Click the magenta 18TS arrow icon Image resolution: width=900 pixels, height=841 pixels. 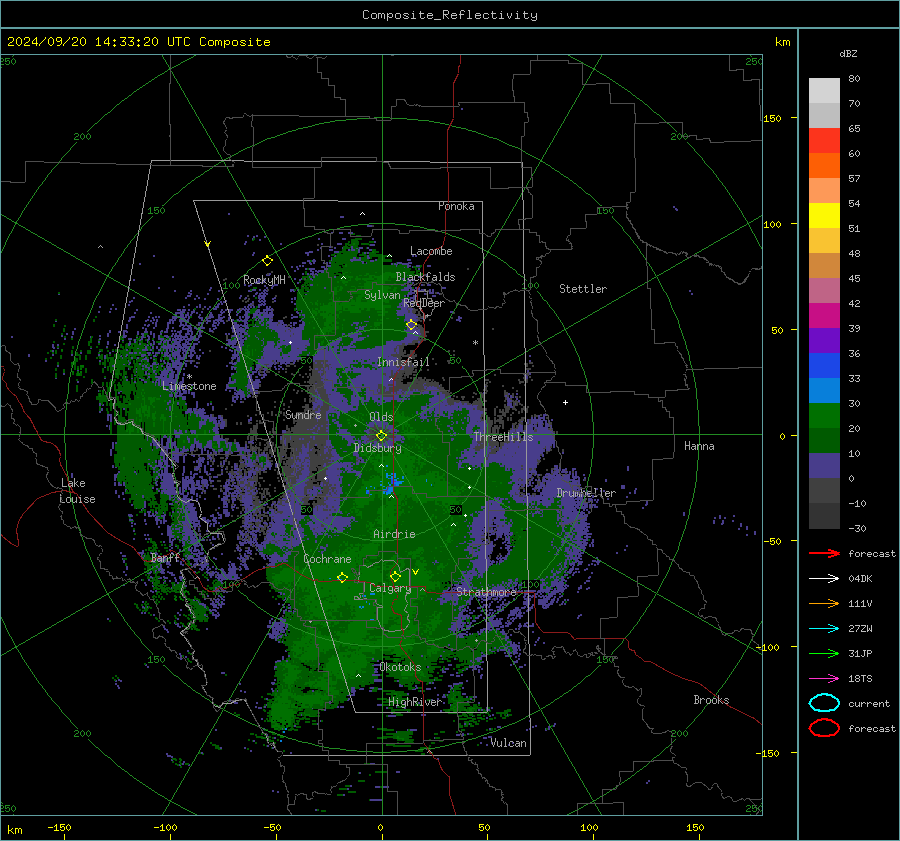824,679
